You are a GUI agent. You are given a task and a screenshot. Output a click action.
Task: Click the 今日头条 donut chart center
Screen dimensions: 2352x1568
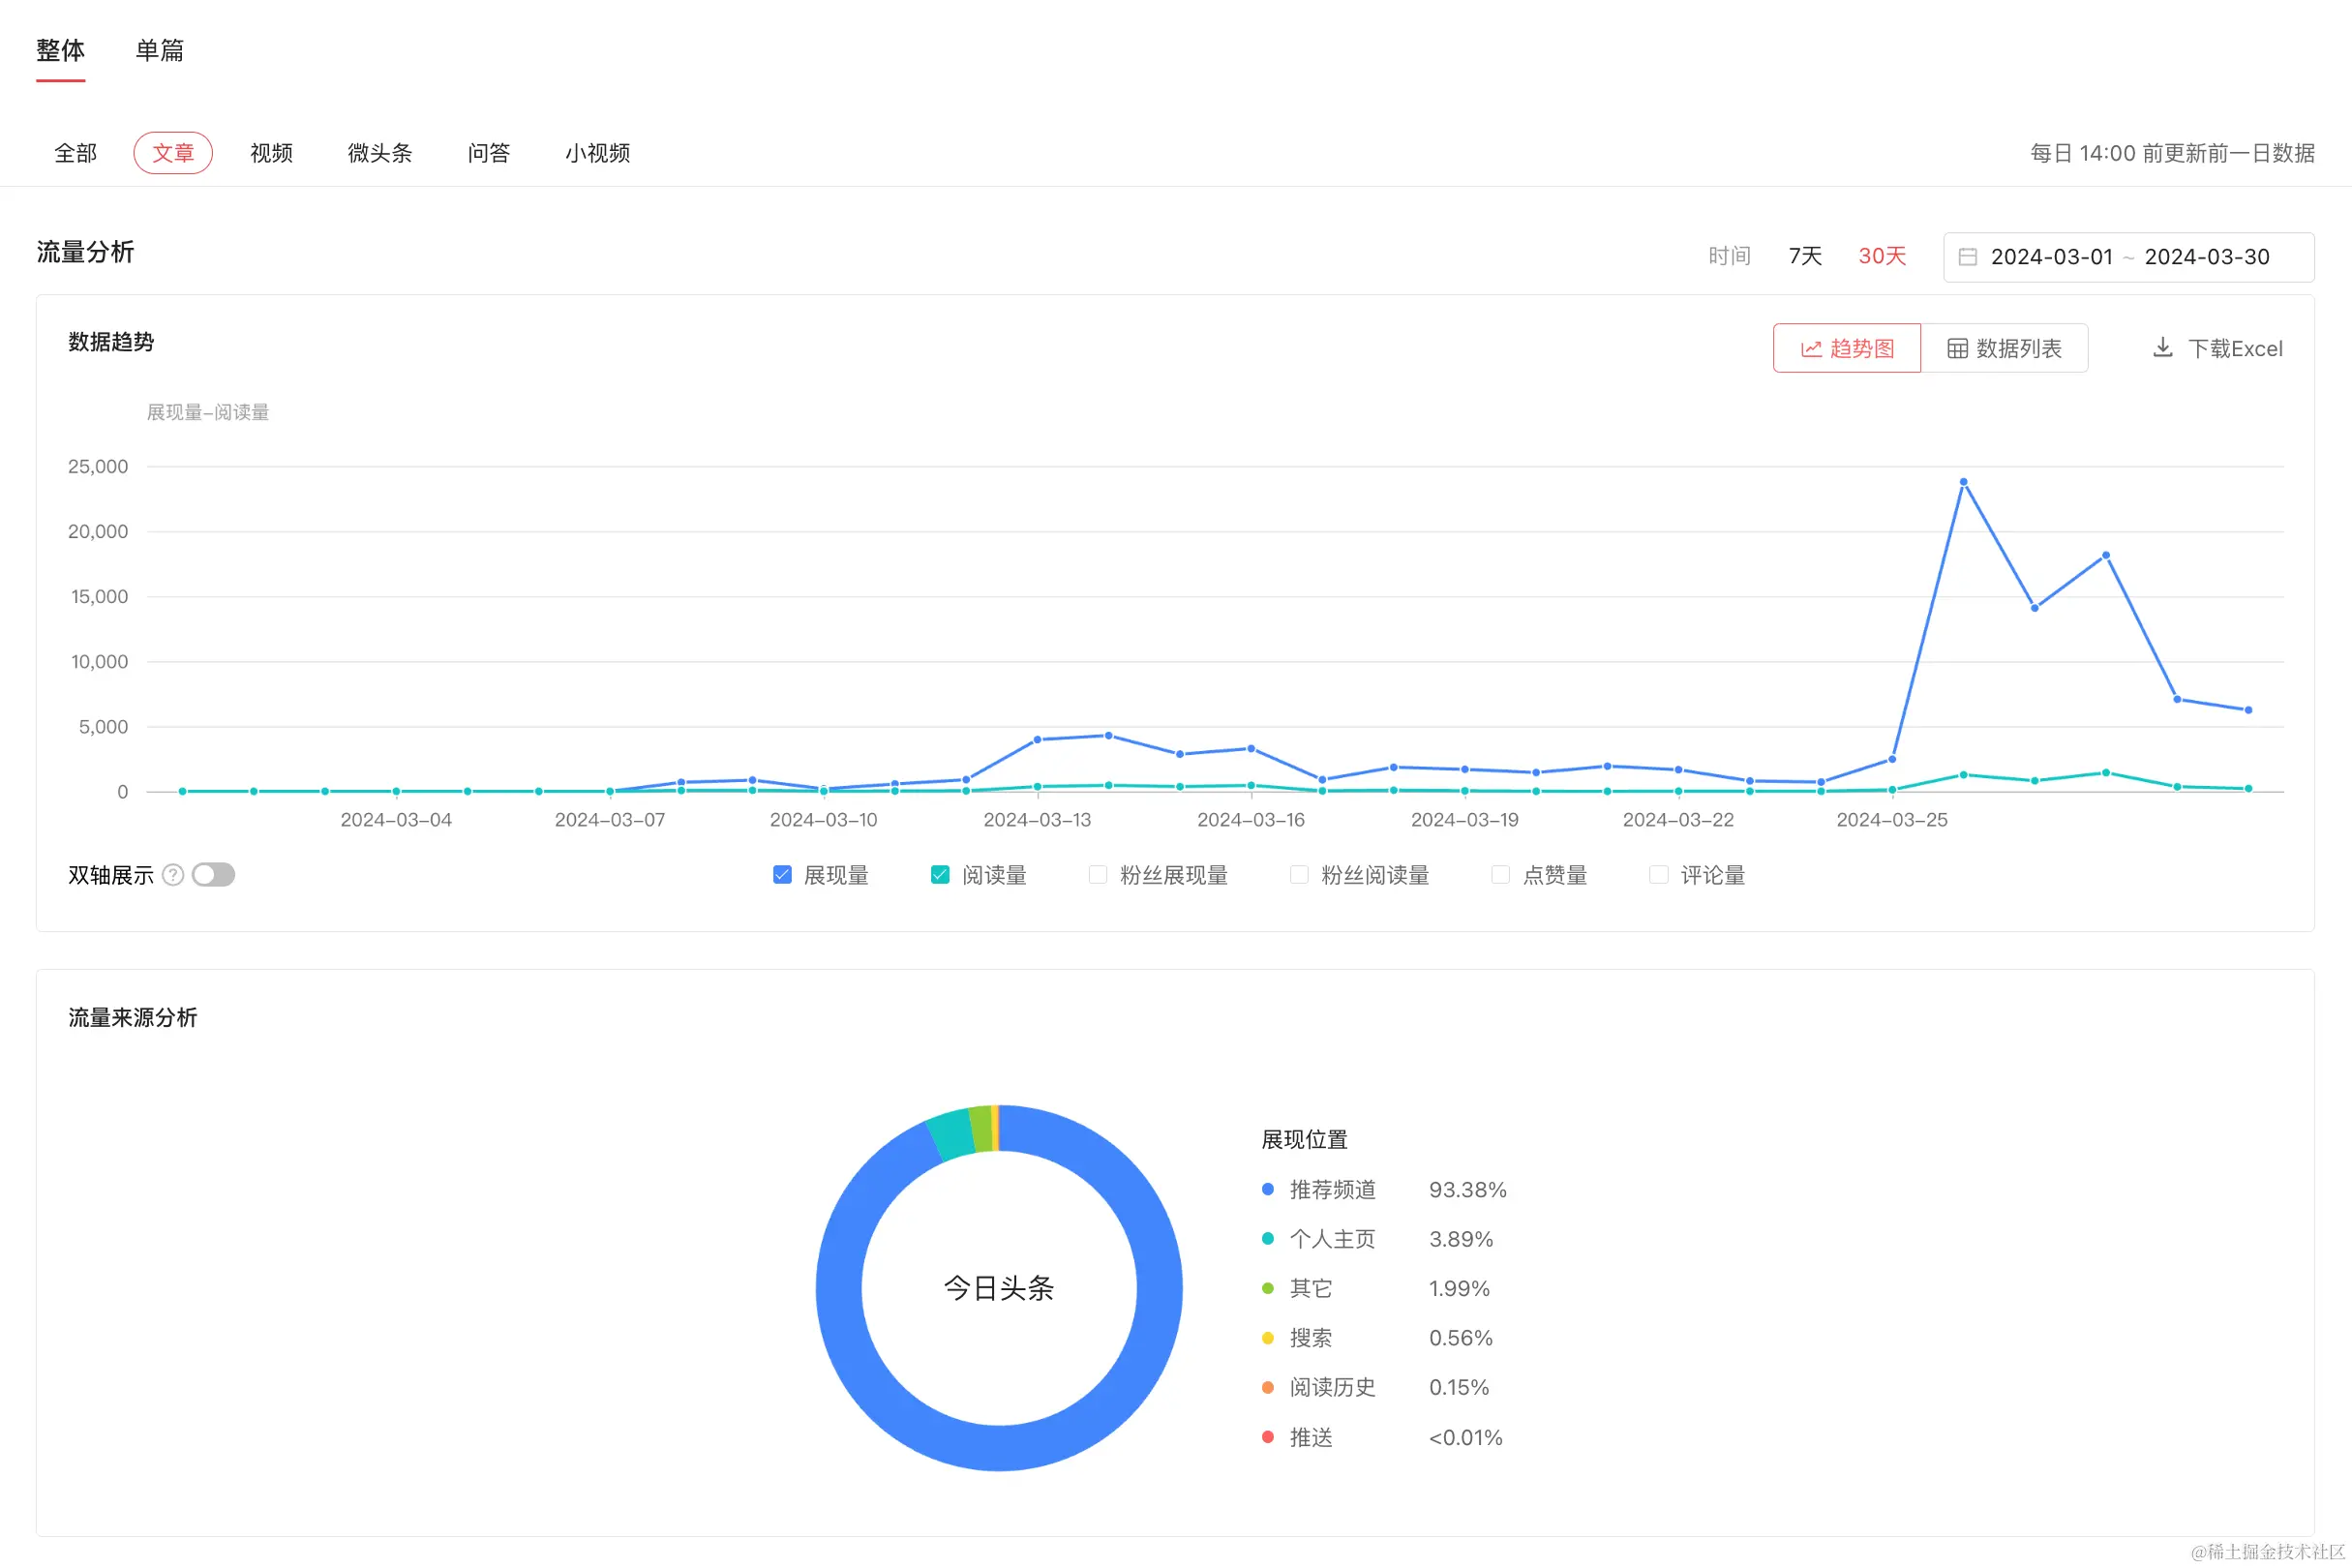tap(999, 1288)
